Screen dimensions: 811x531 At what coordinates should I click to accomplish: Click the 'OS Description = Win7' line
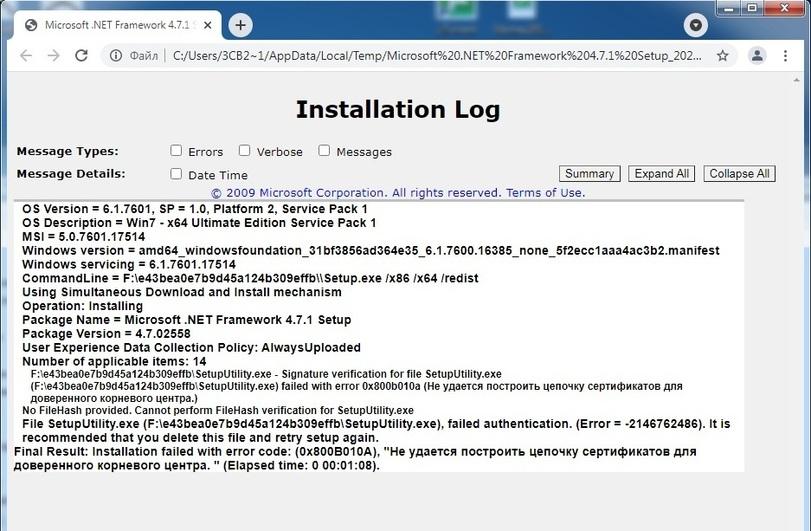[x=199, y=223]
